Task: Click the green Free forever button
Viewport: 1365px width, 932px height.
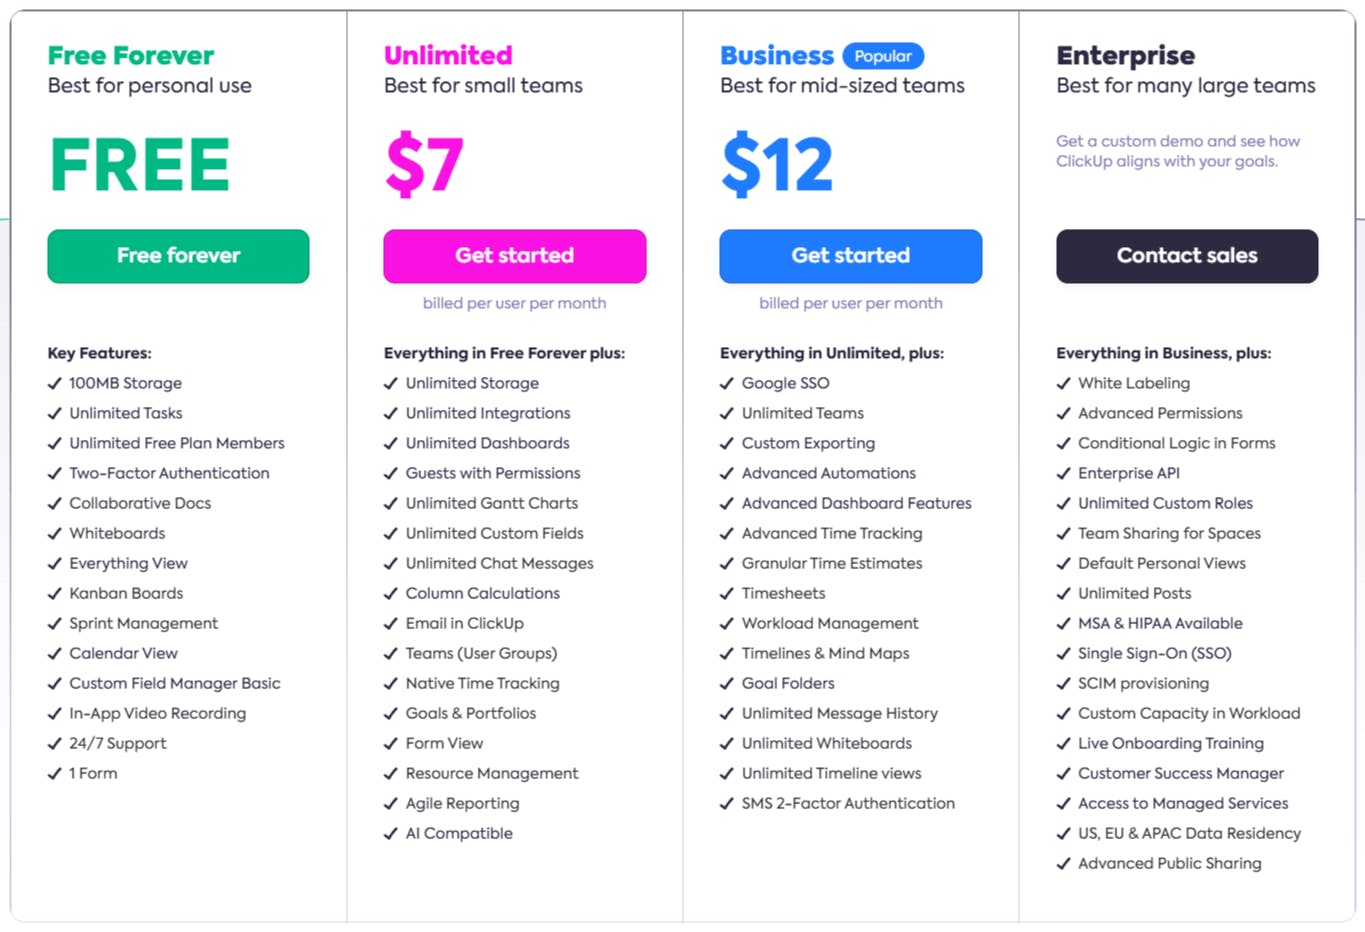Action: [178, 256]
